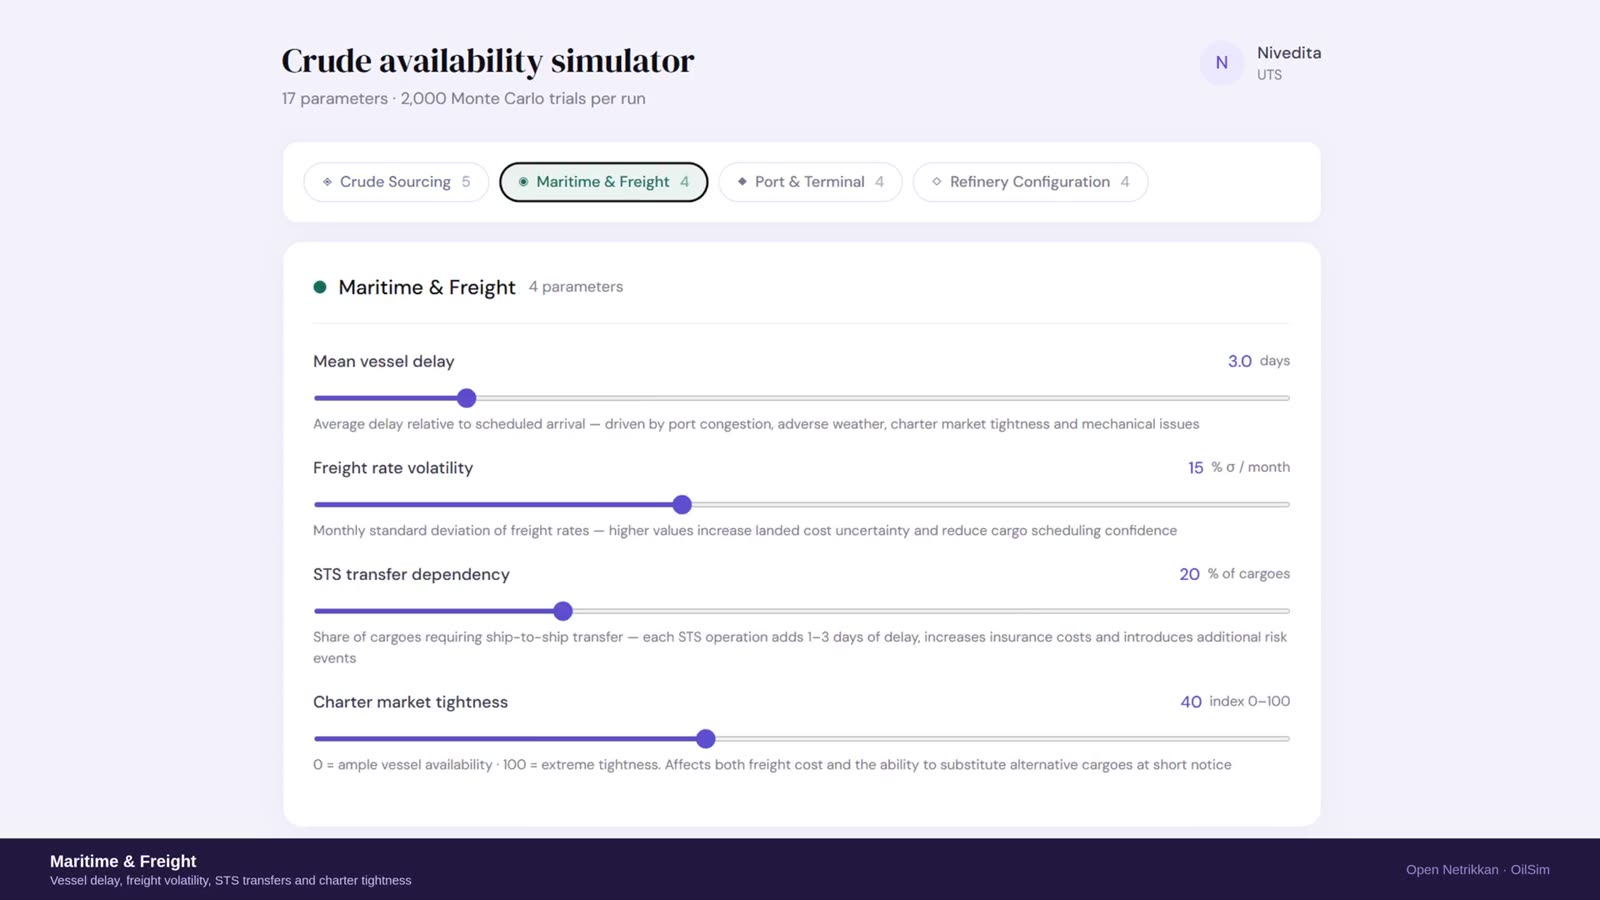The width and height of the screenshot is (1600, 900).
Task: Open the Refinery Configuration tab
Action: [x=1030, y=182]
